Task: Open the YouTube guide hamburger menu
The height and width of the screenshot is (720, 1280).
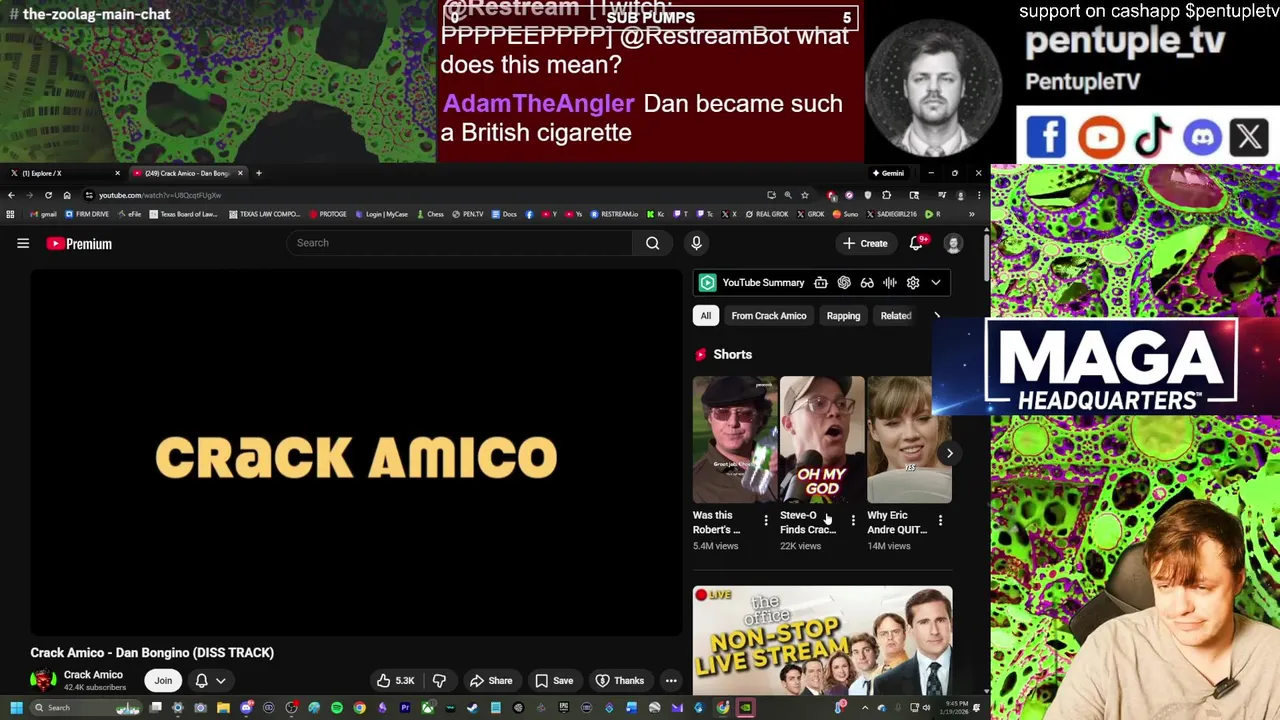Action: tap(23, 243)
